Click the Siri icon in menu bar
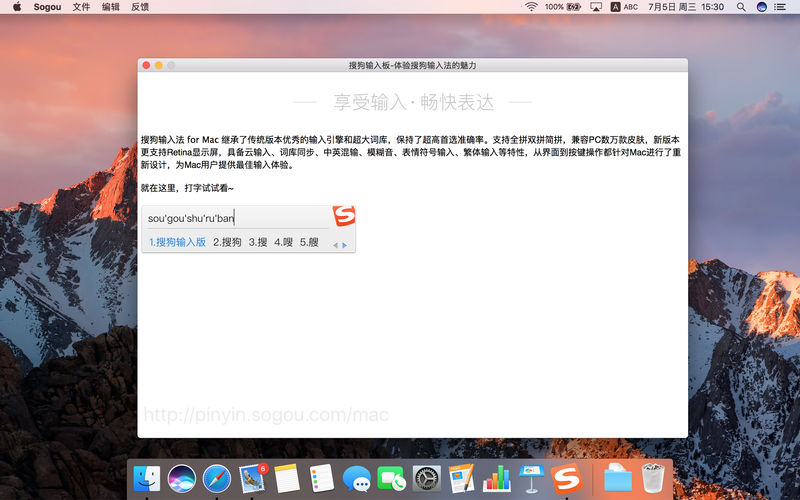This screenshot has width=800, height=500. pos(761,7)
